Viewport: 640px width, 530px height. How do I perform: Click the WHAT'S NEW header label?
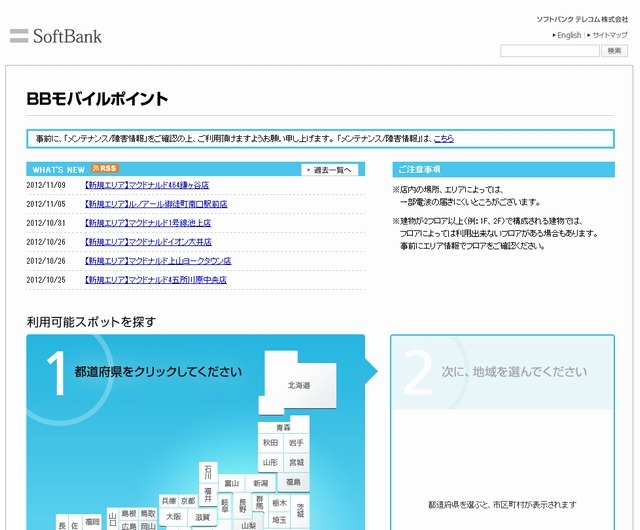(x=58, y=170)
